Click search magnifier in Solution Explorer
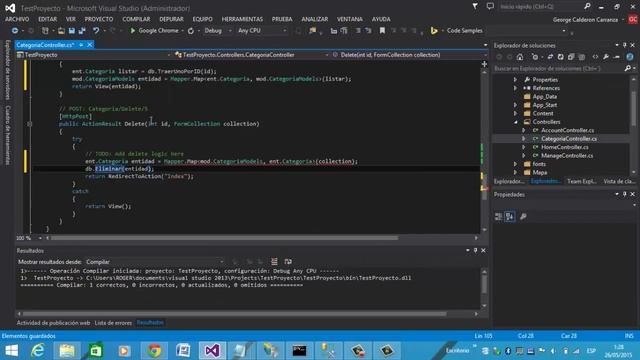Viewport: 640px width, 360px height. point(627,68)
